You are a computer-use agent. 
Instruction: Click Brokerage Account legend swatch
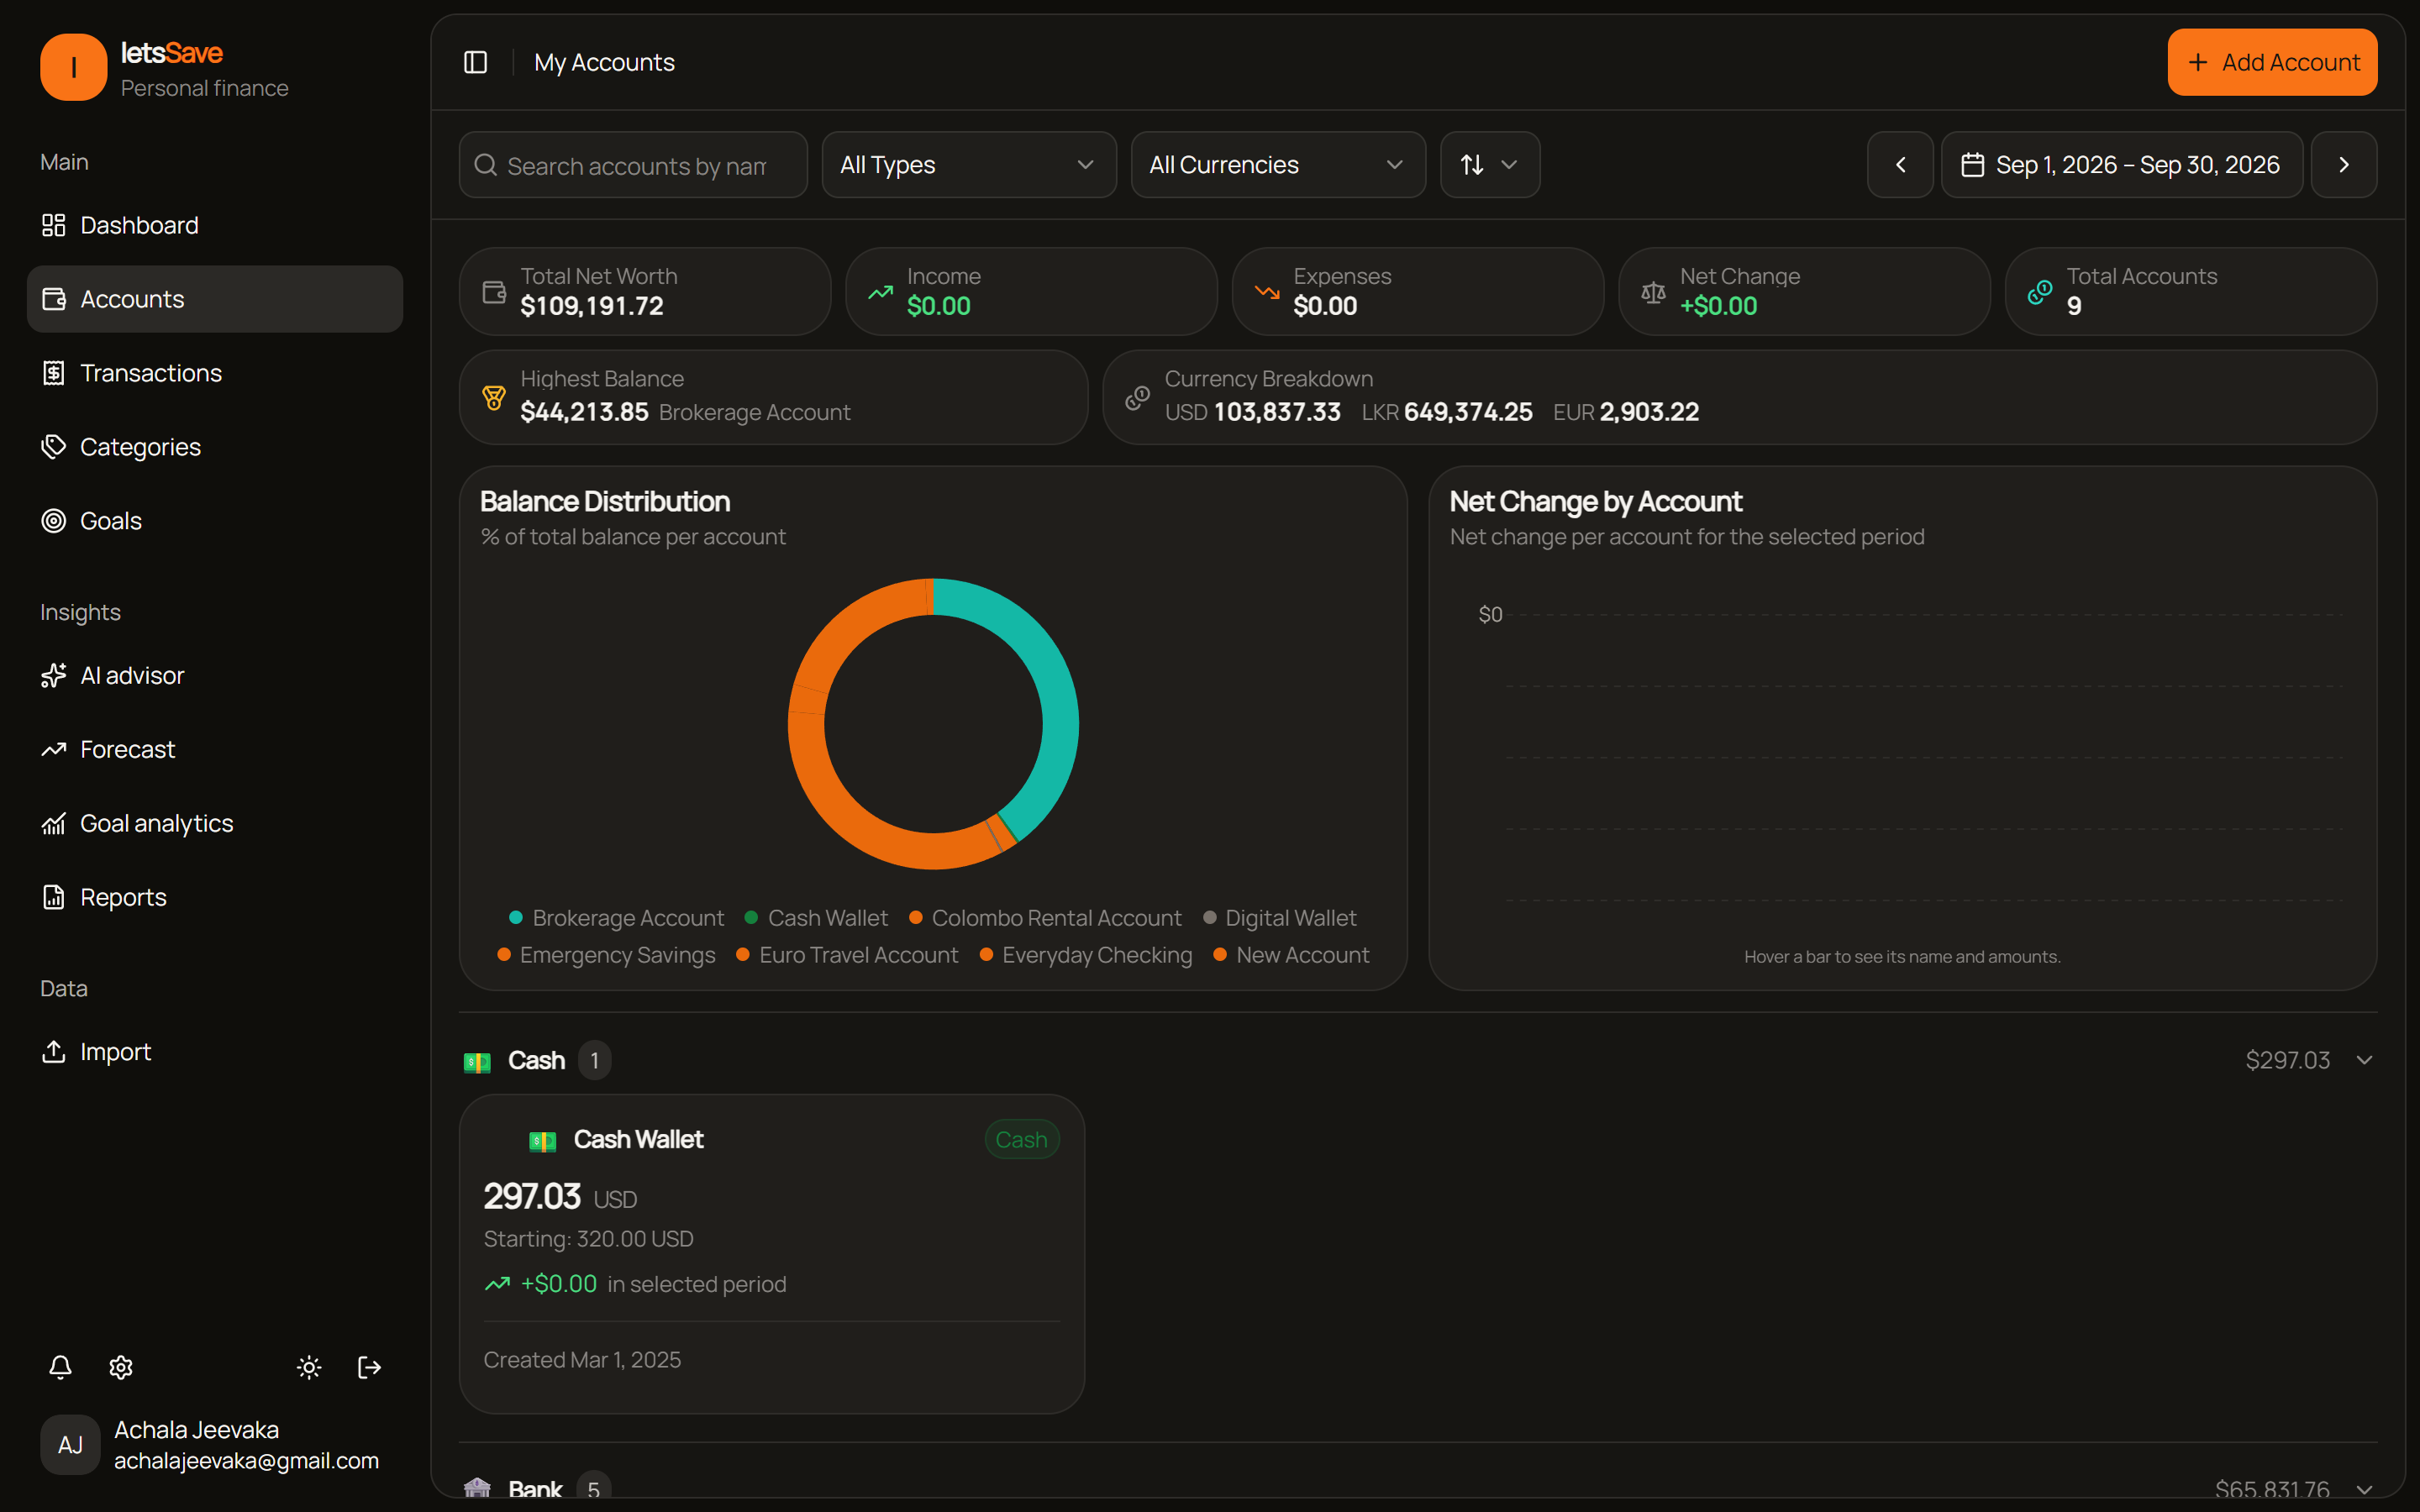pyautogui.click(x=516, y=917)
